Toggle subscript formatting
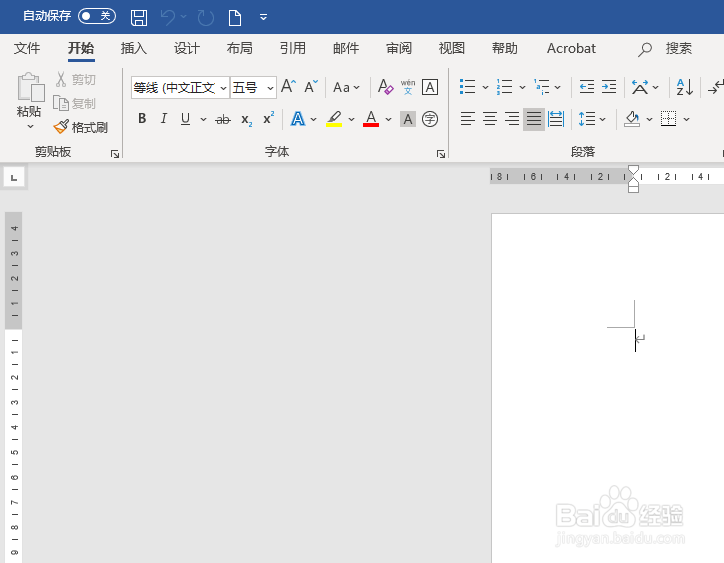Viewport: 724px width, 563px height. click(247, 120)
